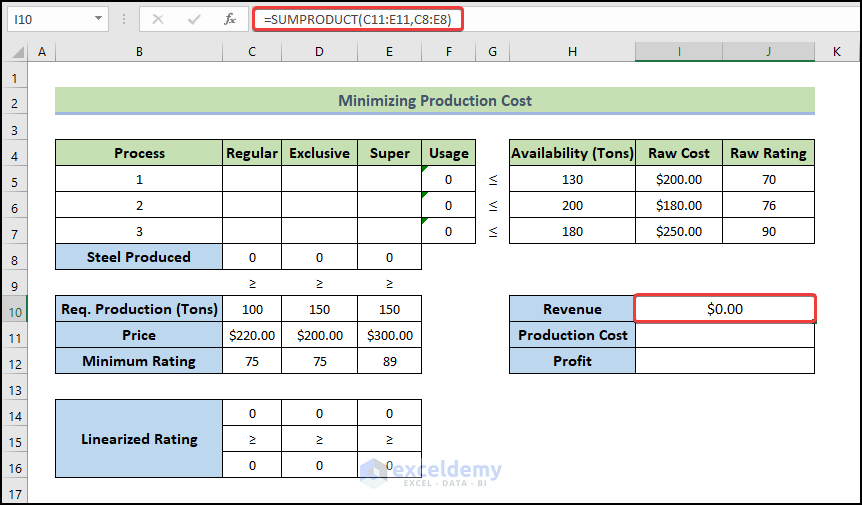Select the raw rating cell 76
862x505 pixels.
(769, 206)
